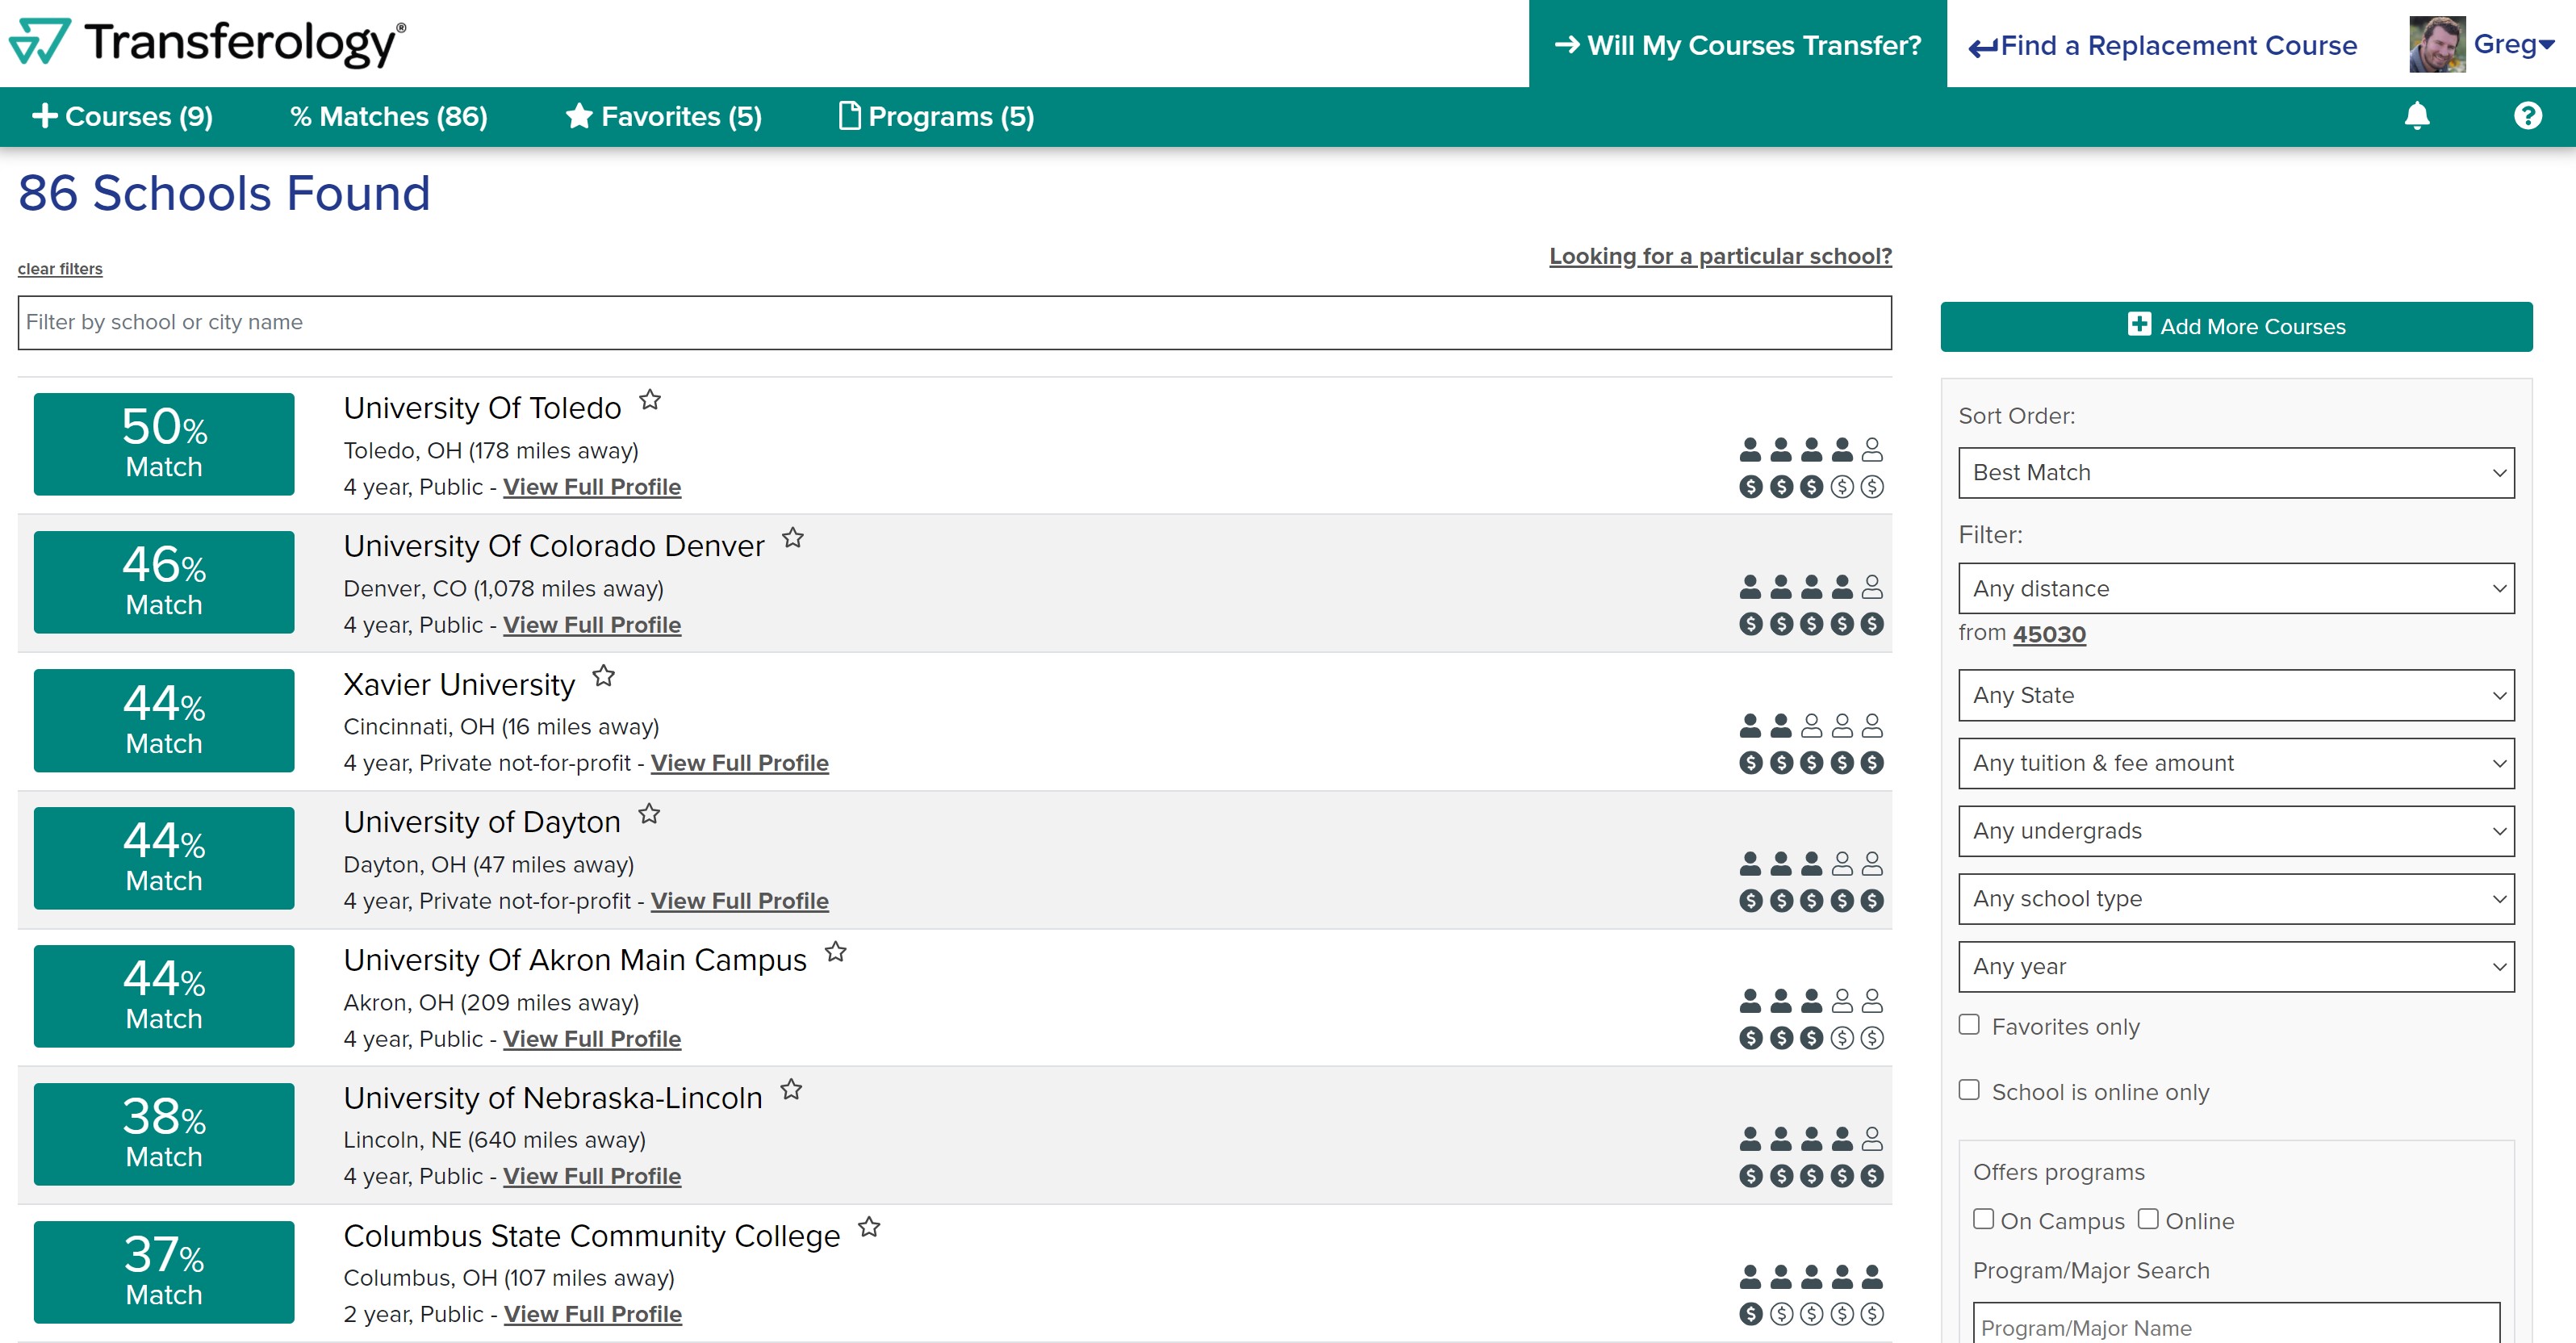Tick the On Campus programs checkbox
This screenshot has width=2576, height=1343.
pos(1983,1219)
